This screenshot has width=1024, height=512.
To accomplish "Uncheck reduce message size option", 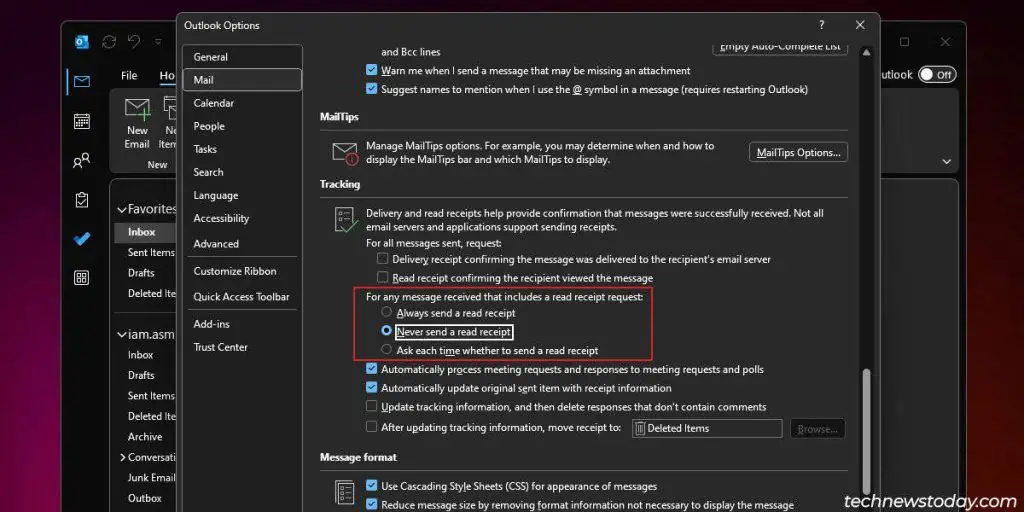I will click(372, 504).
